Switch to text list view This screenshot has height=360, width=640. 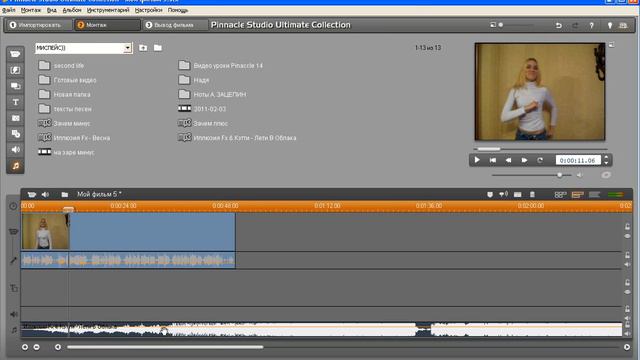(x=594, y=195)
